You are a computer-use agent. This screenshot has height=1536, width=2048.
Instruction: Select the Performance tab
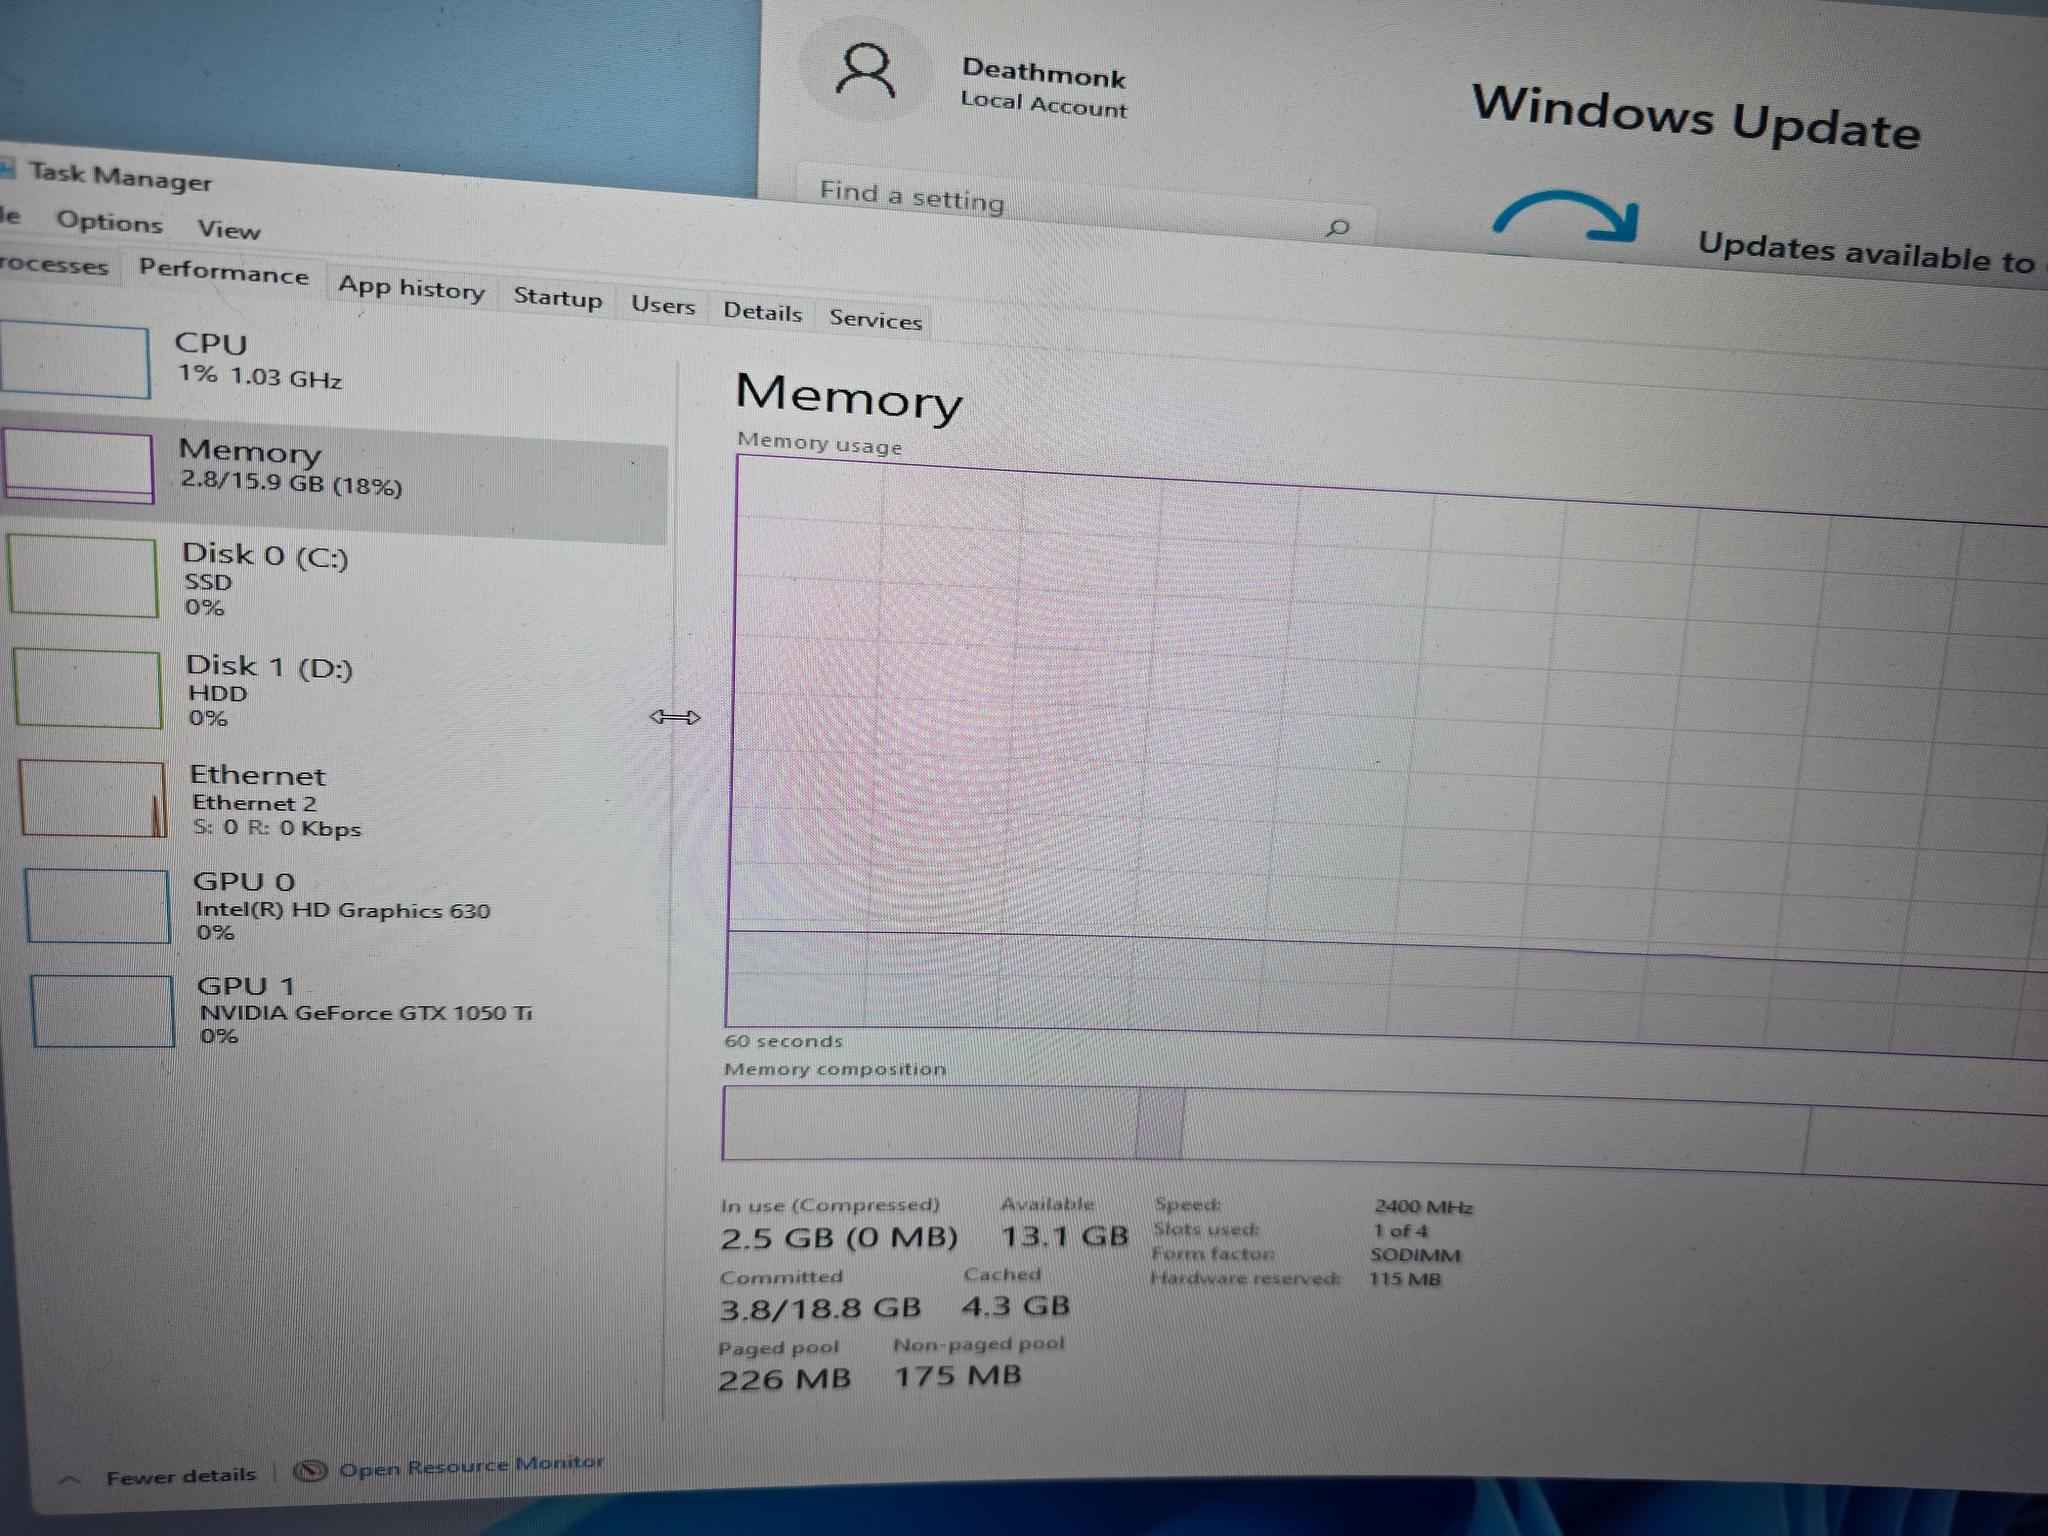224,272
